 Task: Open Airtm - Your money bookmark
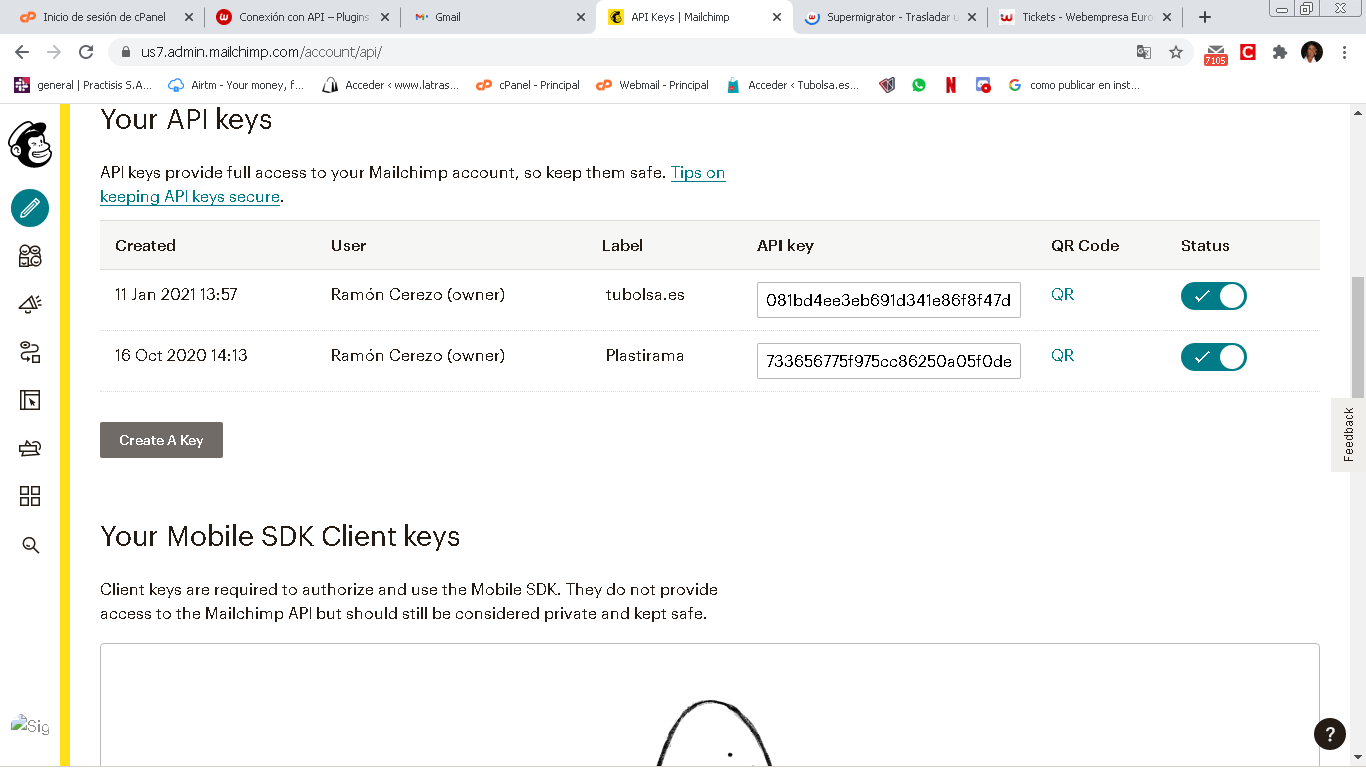[237, 85]
